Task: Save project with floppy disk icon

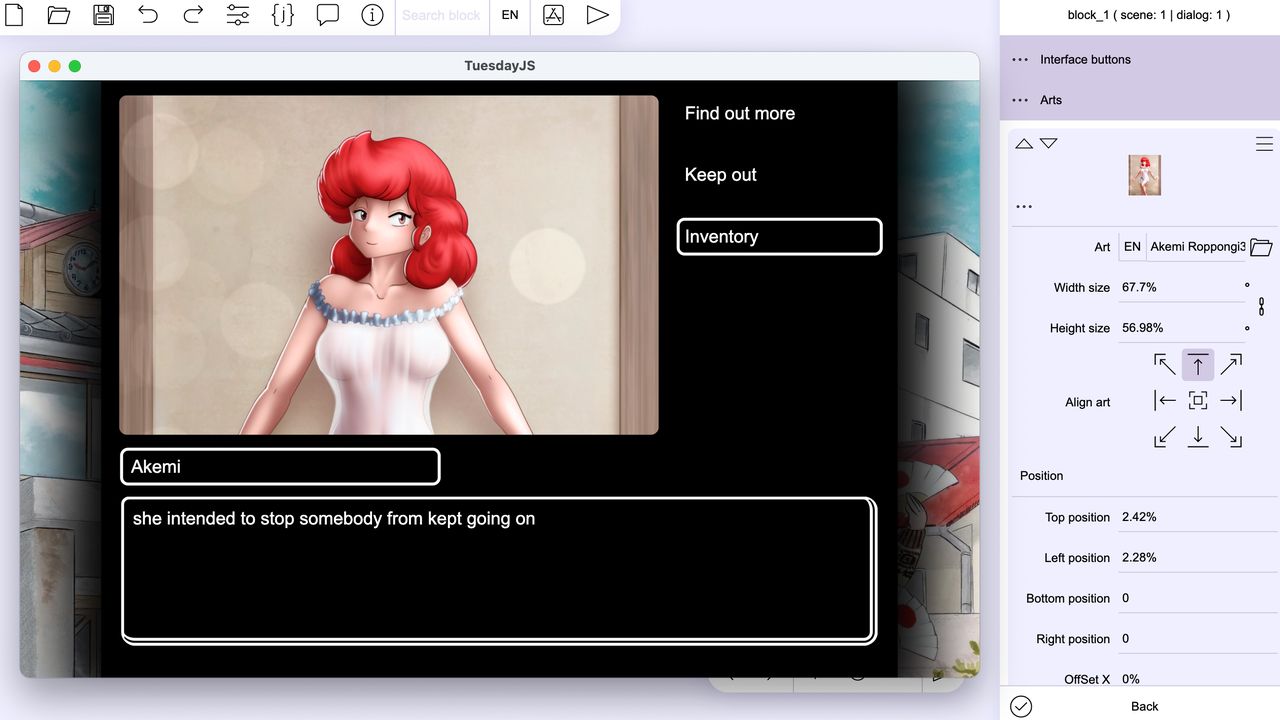Action: pos(103,15)
